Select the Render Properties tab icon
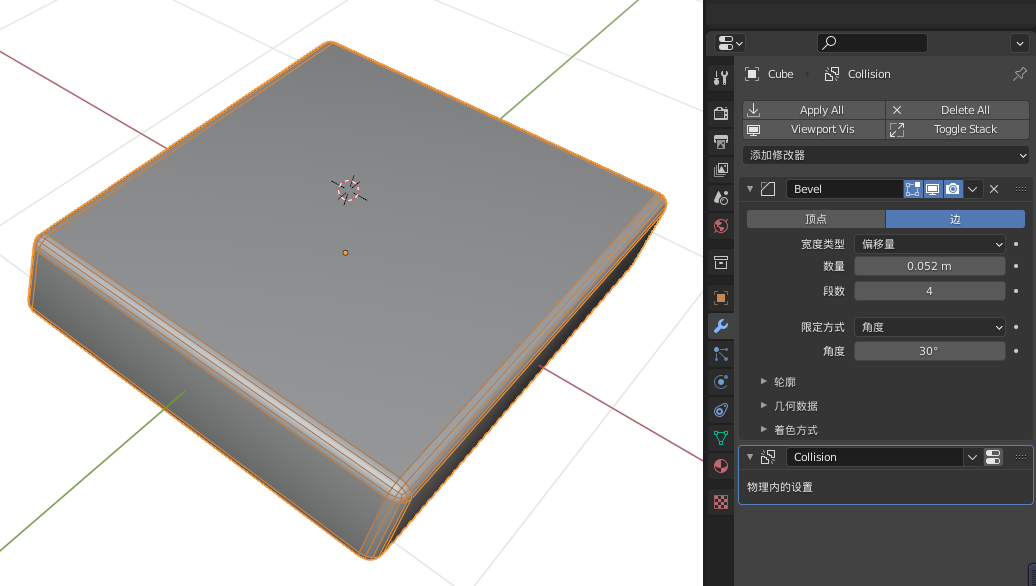The width and height of the screenshot is (1036, 586). coord(720,112)
